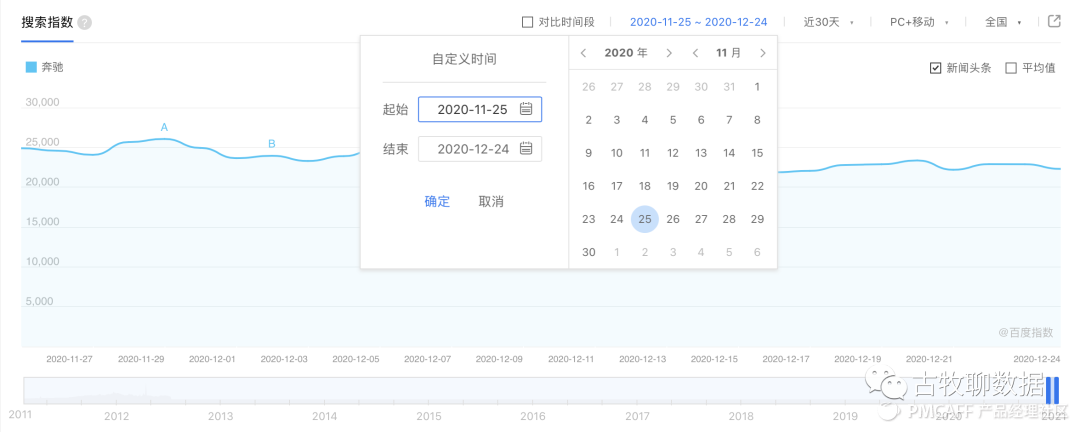
Task: Click the 2020-12-01 x-axis label
Action: coord(212,359)
